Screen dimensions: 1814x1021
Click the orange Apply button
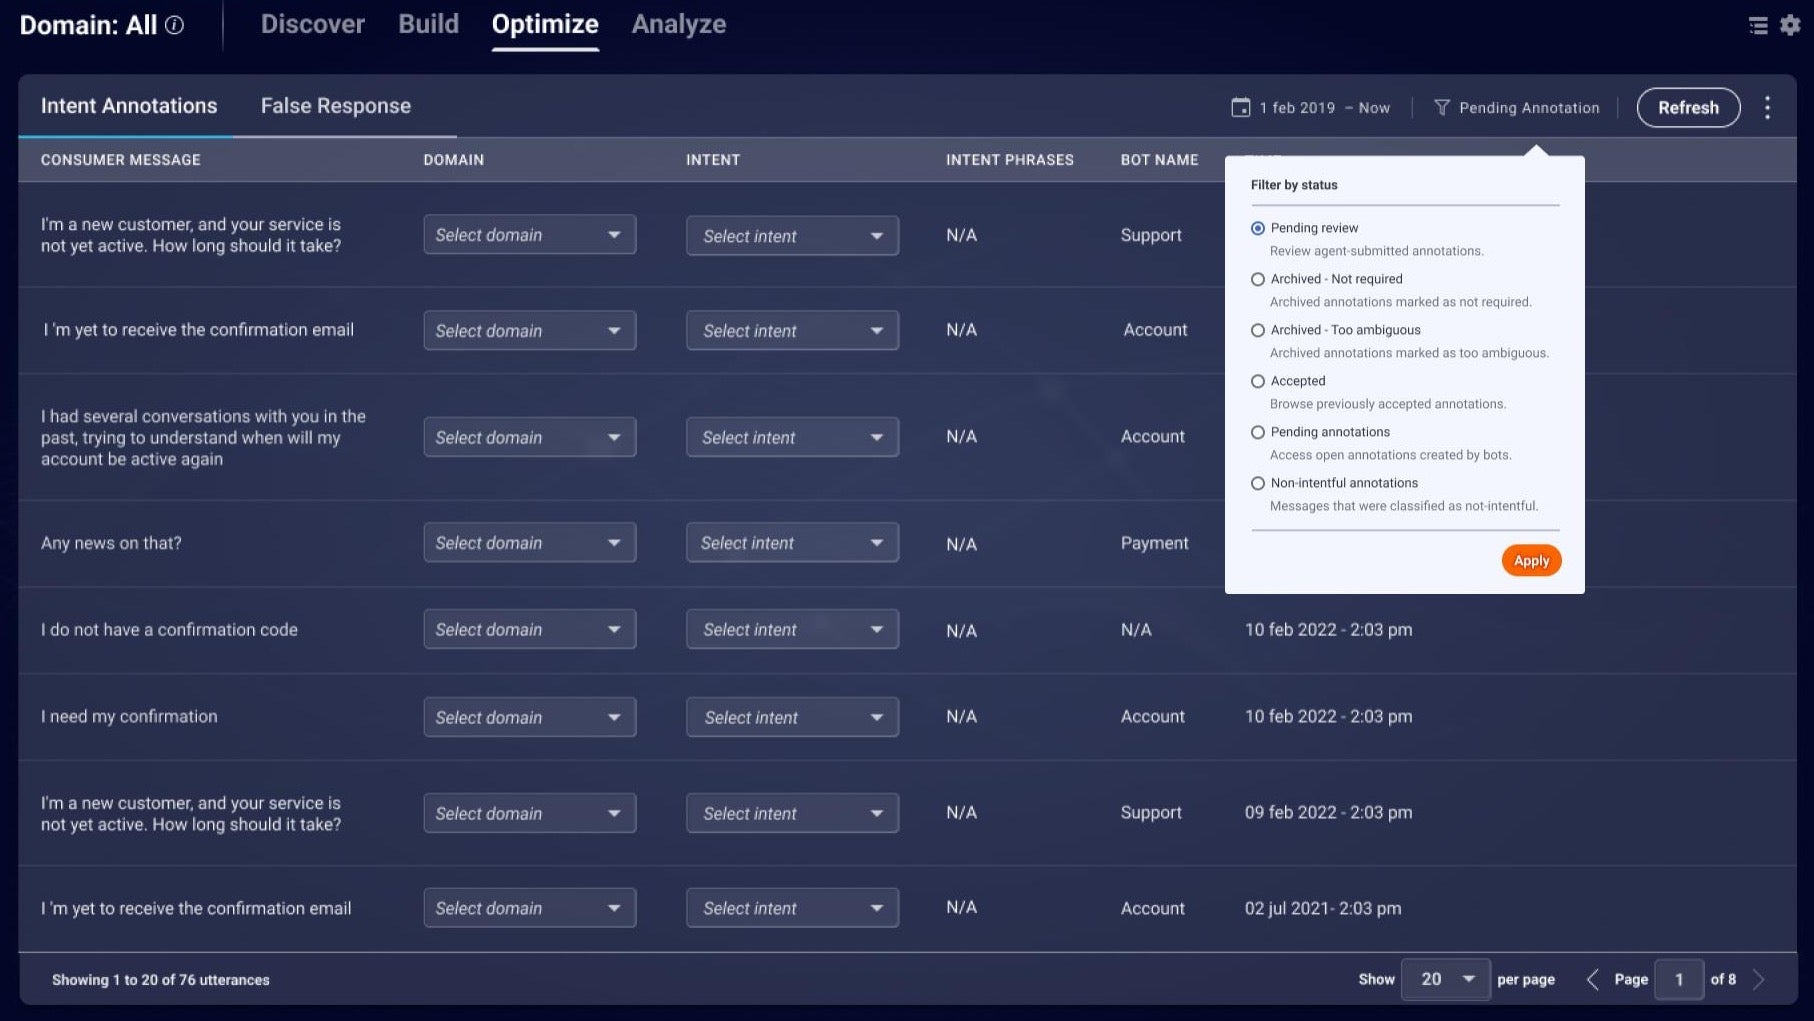(1531, 561)
